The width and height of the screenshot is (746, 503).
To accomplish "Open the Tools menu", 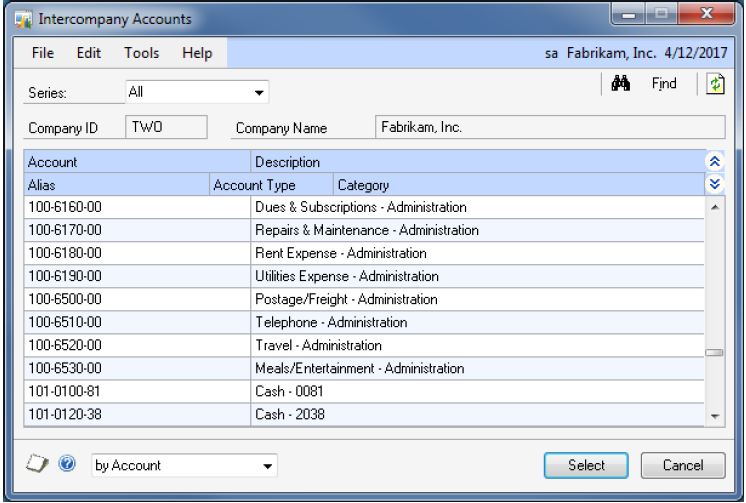I will [142, 53].
